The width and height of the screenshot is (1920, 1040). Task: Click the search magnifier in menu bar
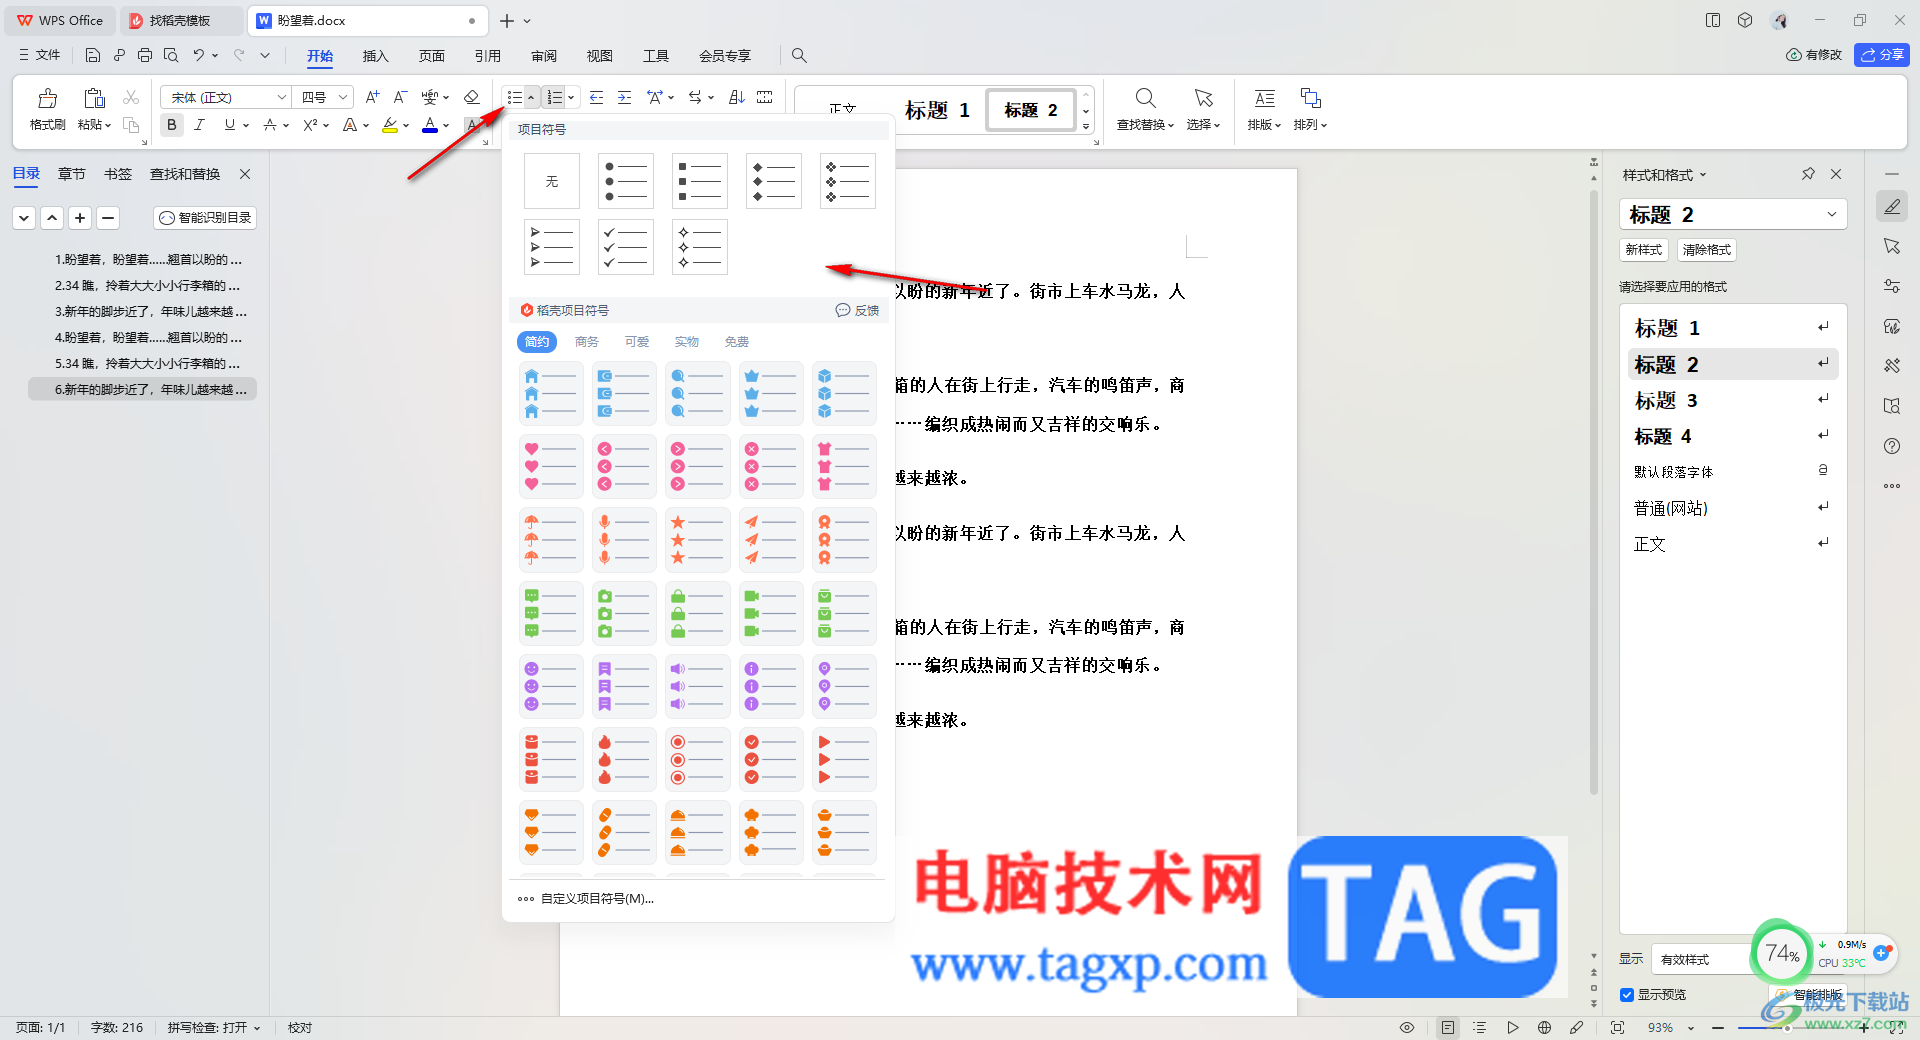click(x=799, y=56)
